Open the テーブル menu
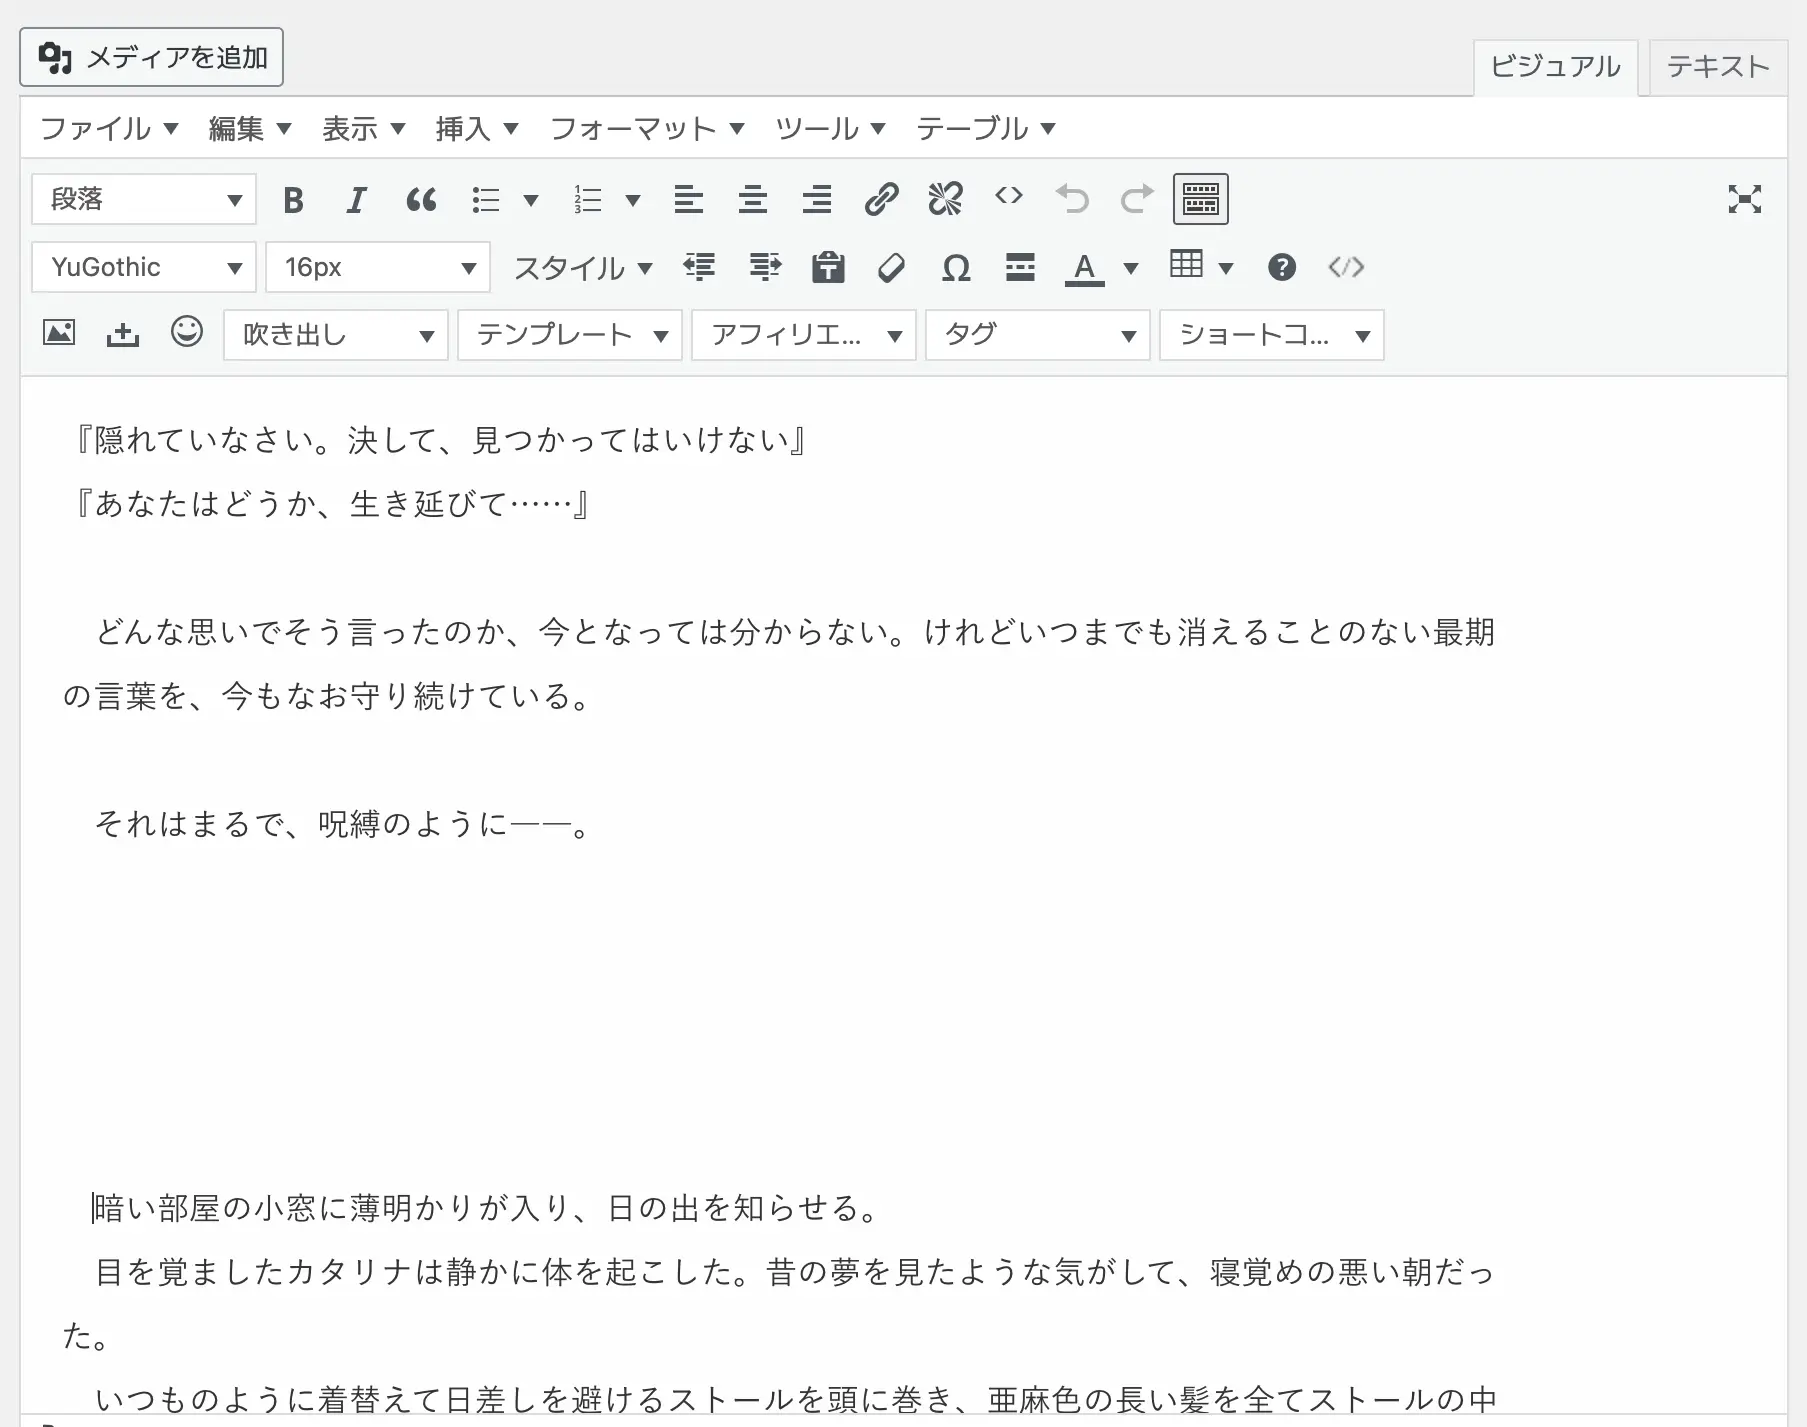Viewport: 1807px width, 1427px height. [x=986, y=128]
